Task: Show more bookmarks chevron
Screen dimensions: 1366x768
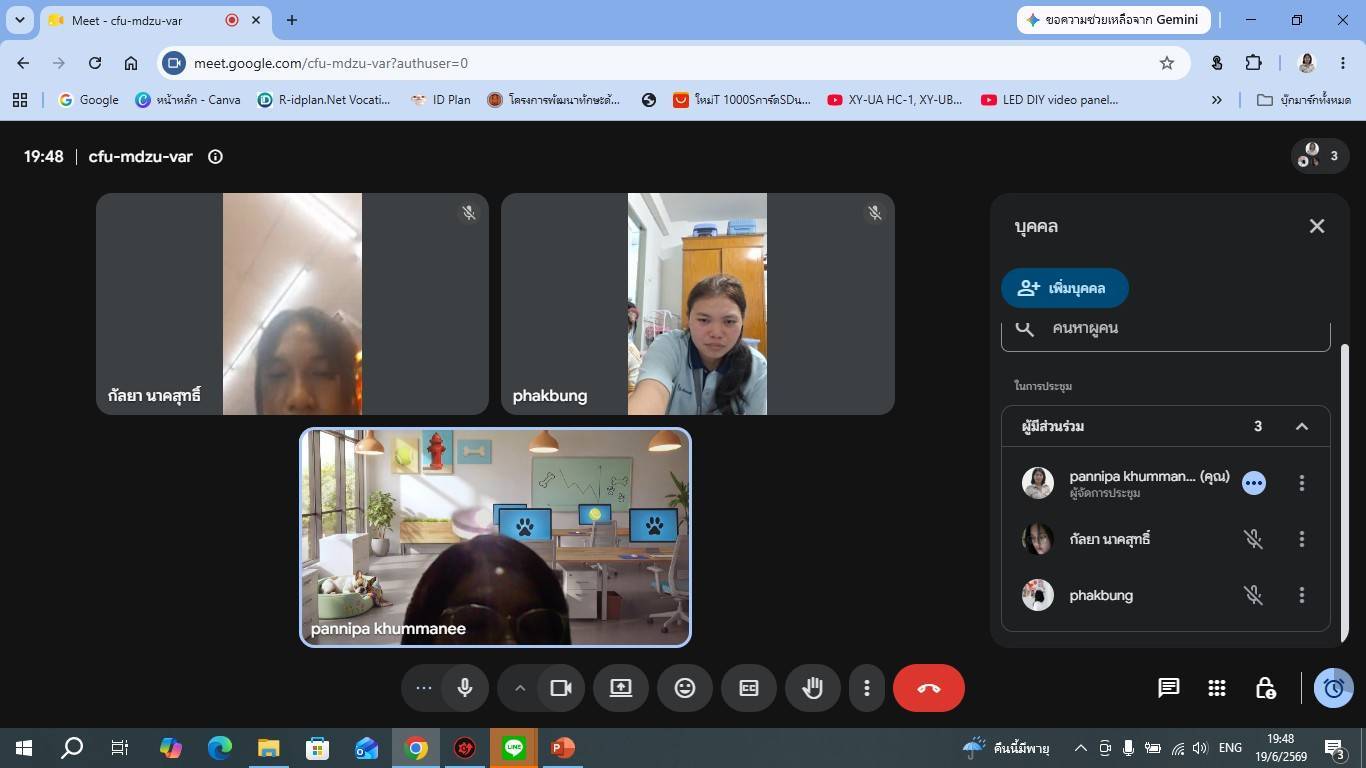Action: pos(1216,100)
